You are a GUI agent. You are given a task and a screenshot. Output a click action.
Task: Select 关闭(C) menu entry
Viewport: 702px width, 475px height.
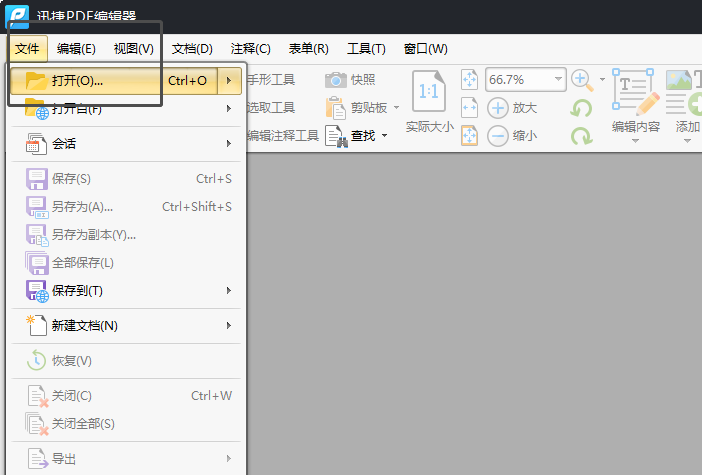click(x=126, y=396)
